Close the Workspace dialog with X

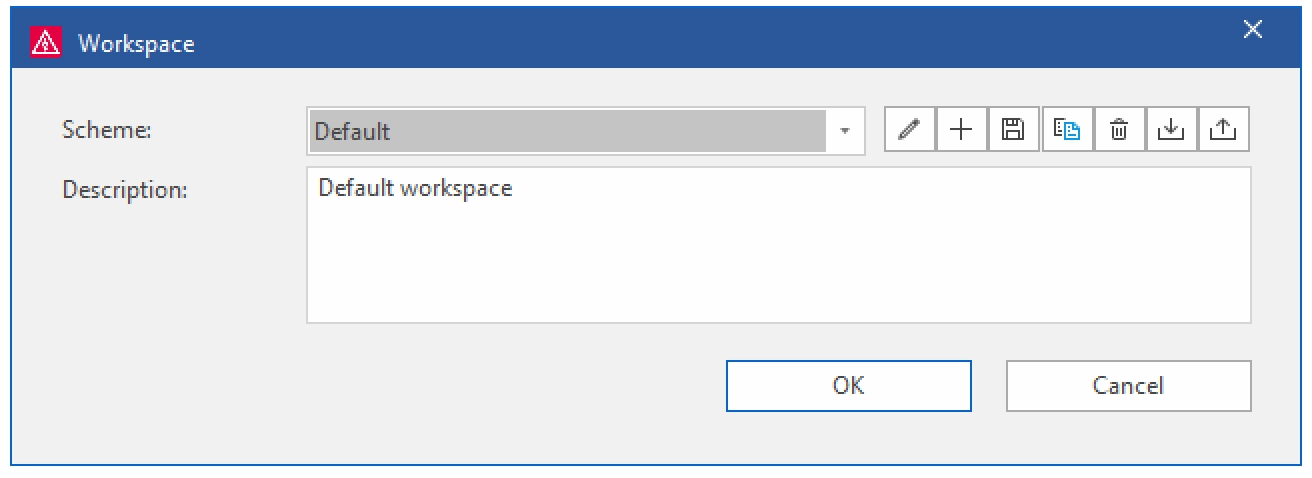[x=1252, y=30]
